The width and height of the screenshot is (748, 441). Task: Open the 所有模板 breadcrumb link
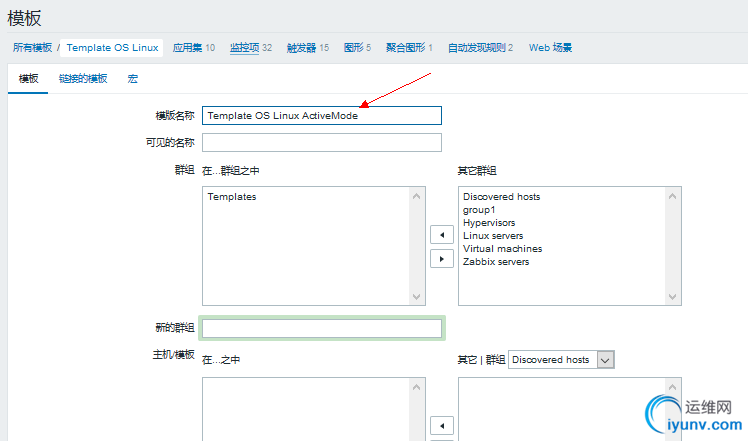(32, 48)
